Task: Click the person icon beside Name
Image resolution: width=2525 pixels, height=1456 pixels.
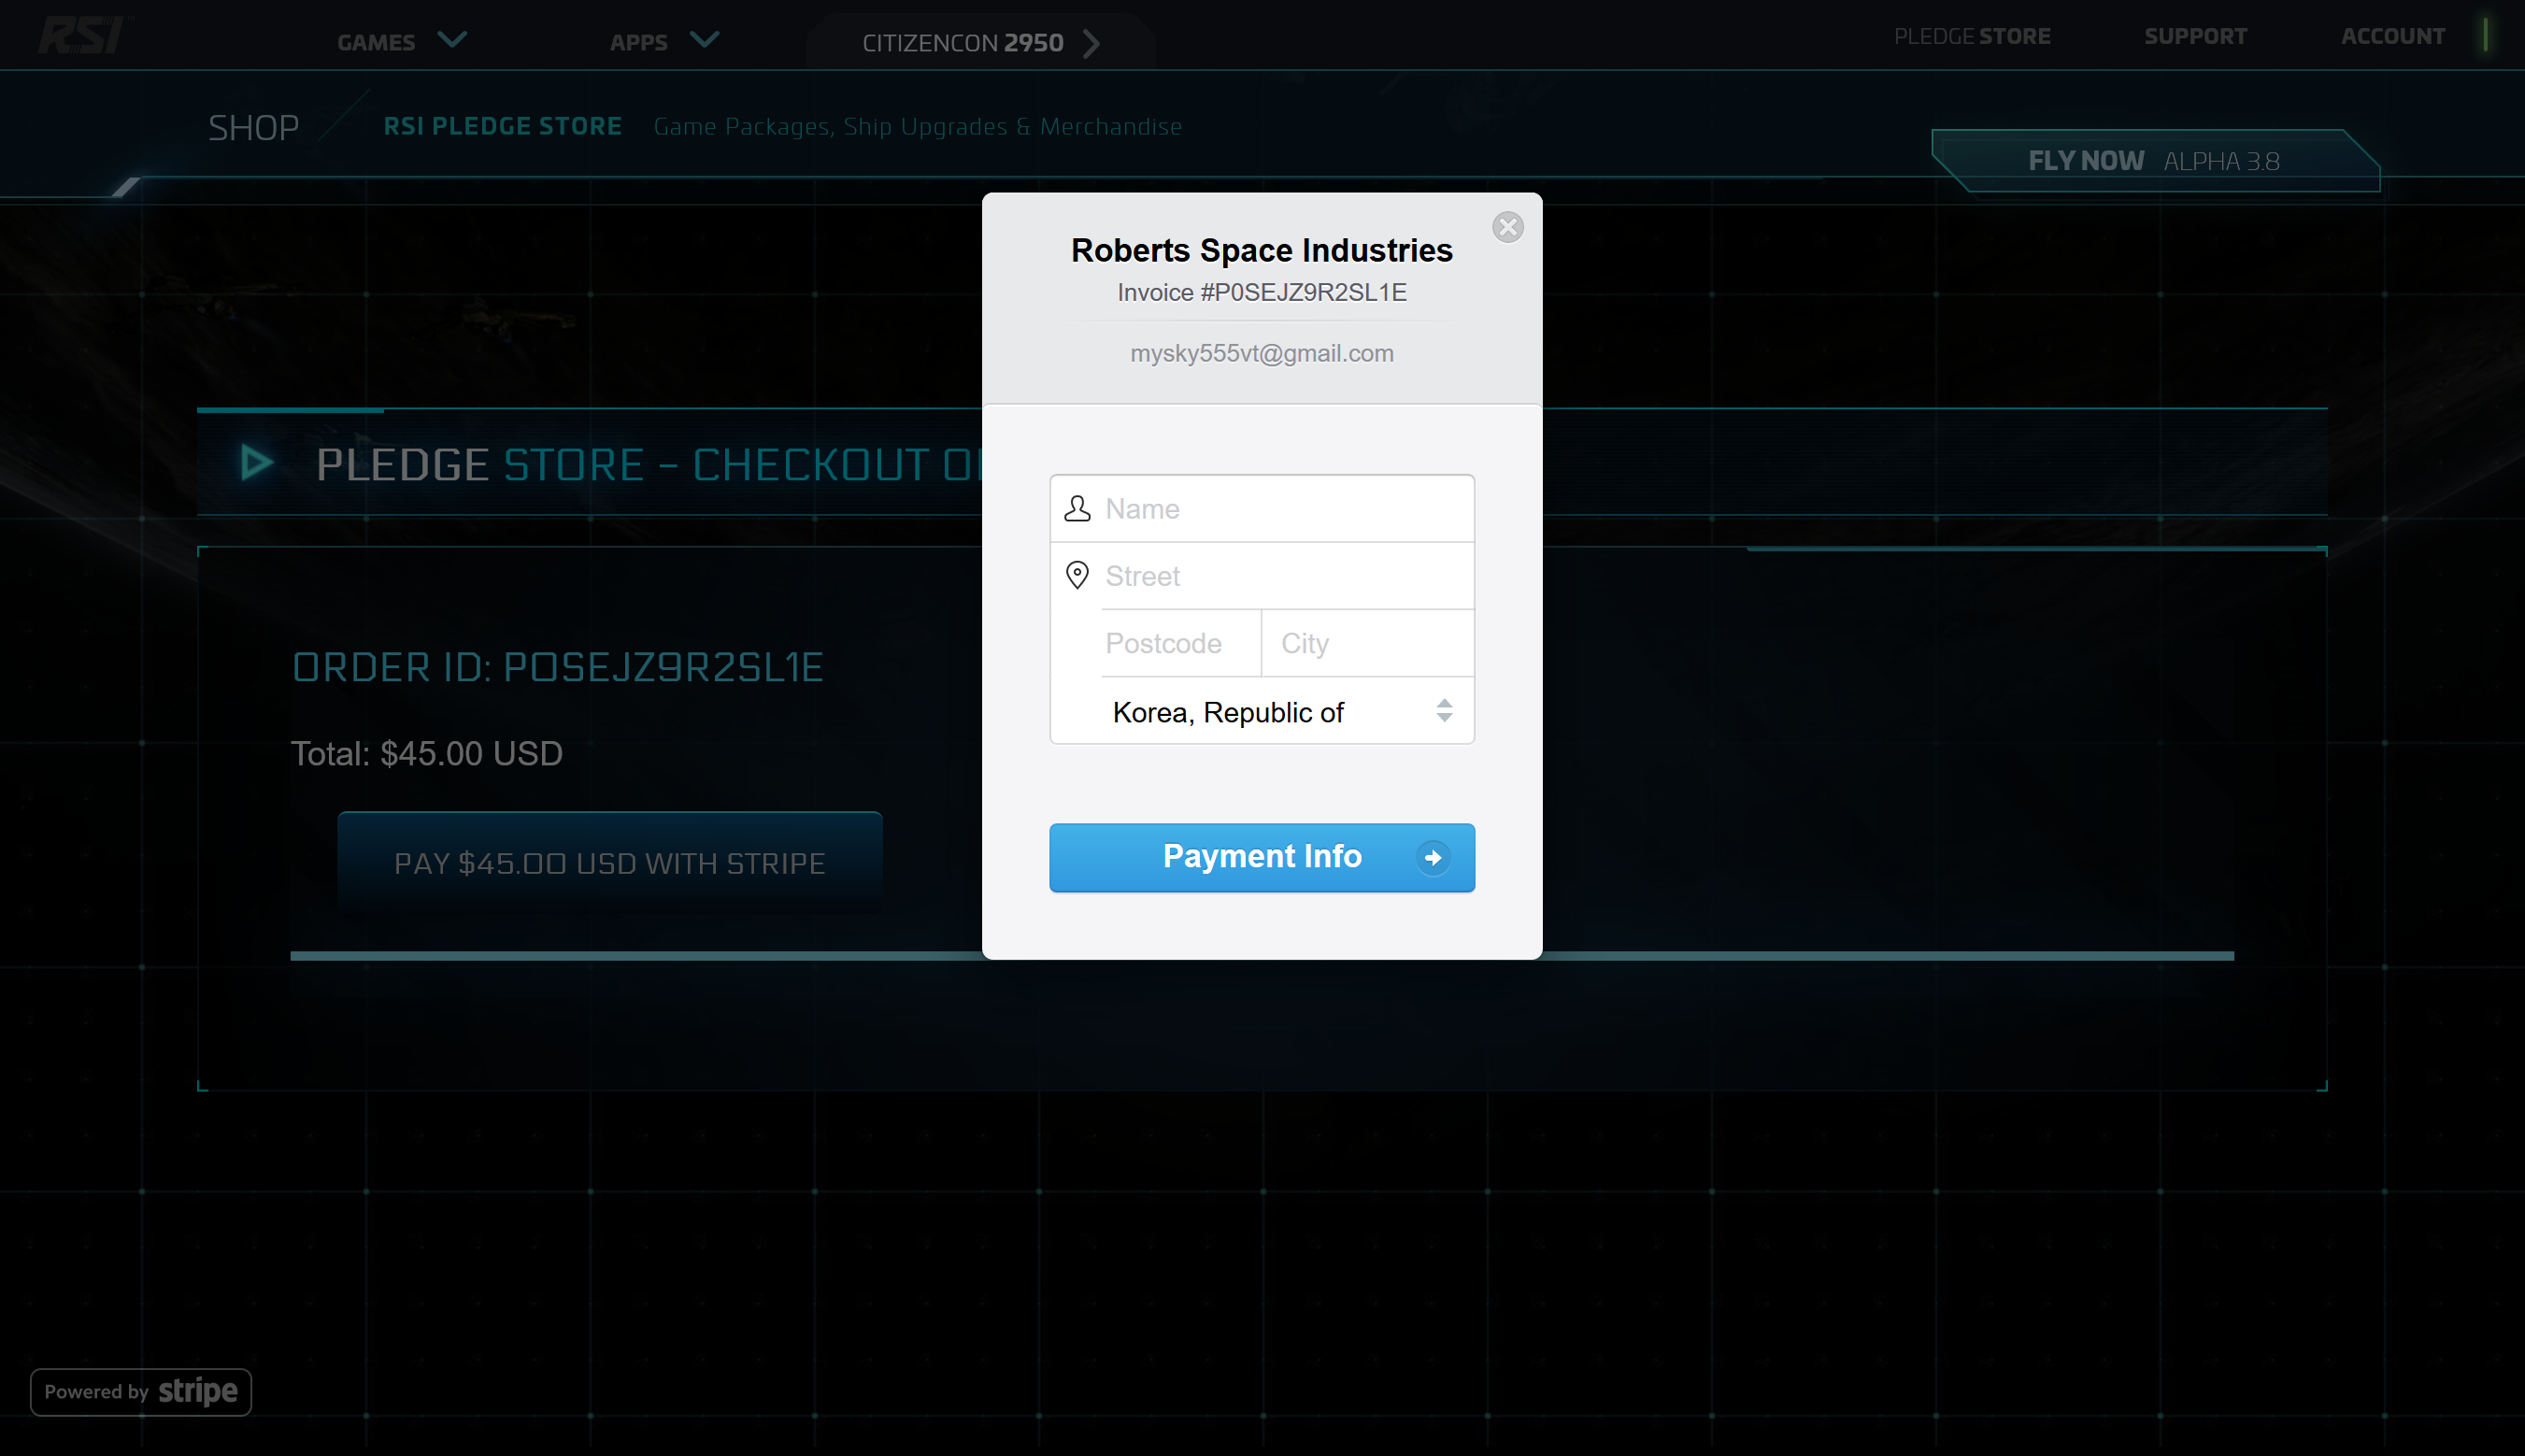Action: (1077, 508)
